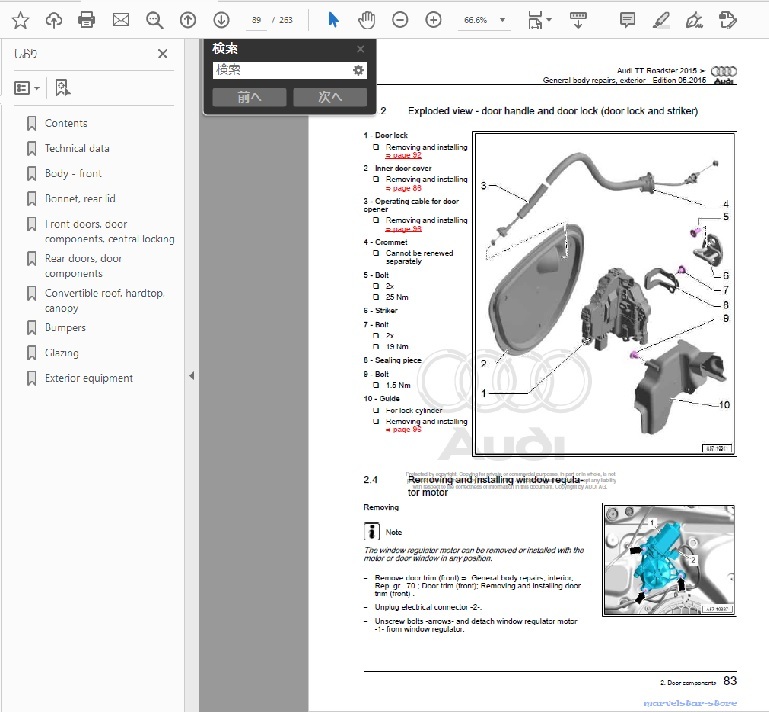
Task: Open Convertible roof, hardtop canopy bookmark
Action: pyautogui.click(x=104, y=300)
